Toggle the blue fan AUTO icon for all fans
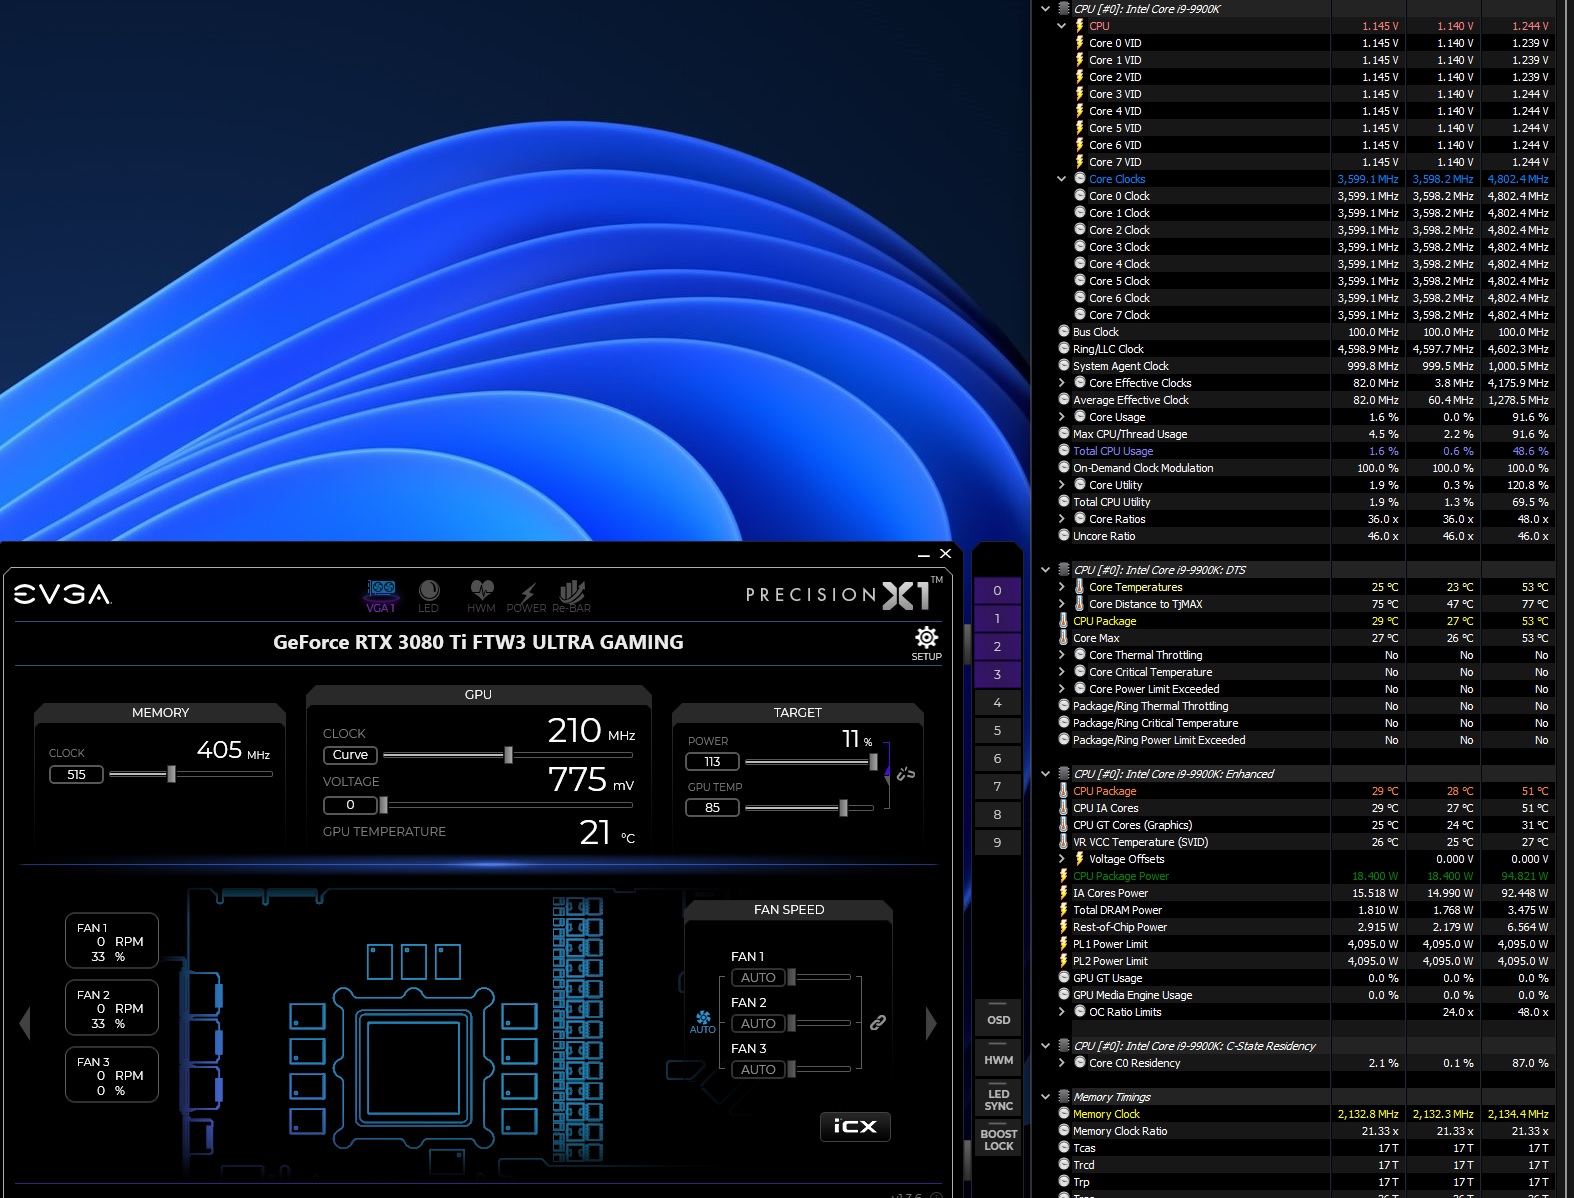Screen dimensions: 1574x1198 coord(703,1022)
